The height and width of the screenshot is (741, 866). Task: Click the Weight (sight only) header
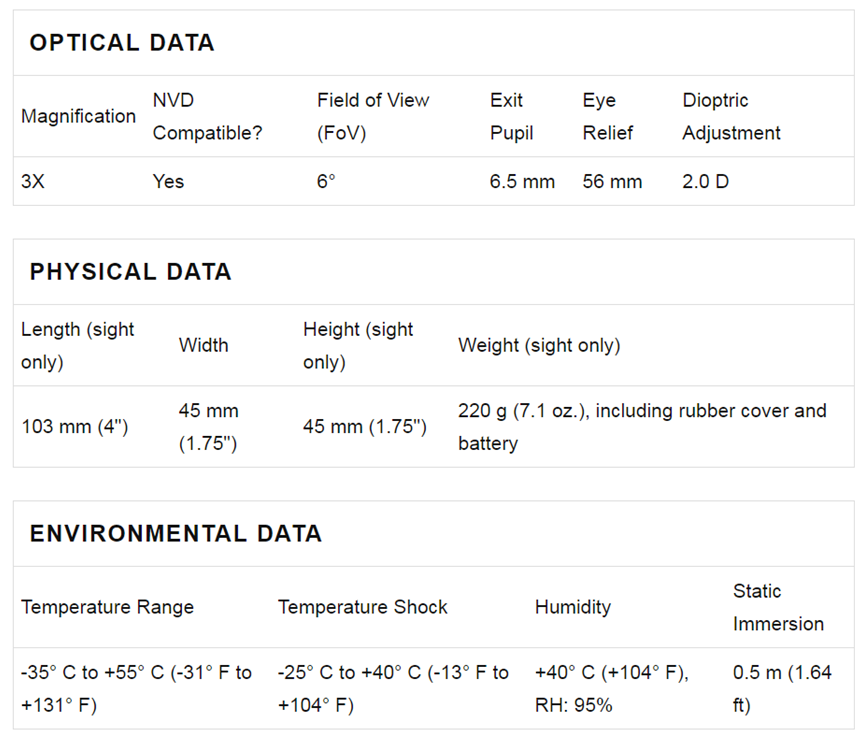pyautogui.click(x=539, y=346)
